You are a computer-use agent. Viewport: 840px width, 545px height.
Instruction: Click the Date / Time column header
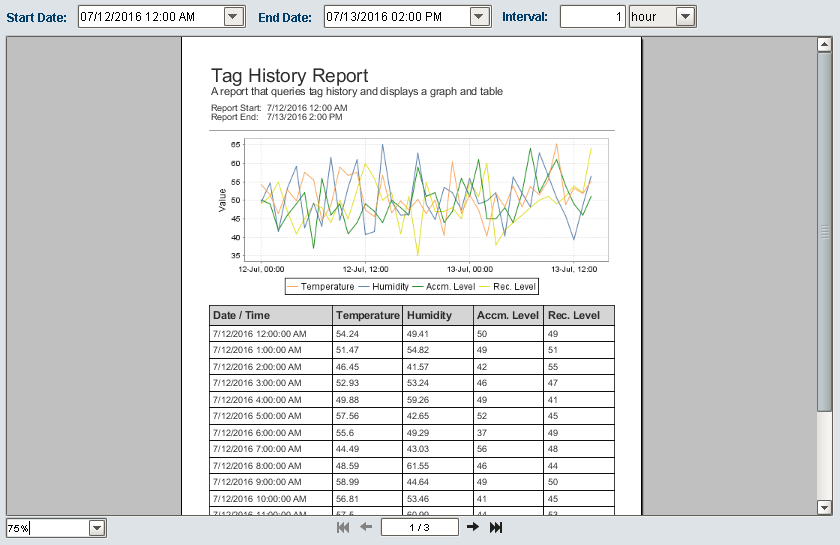coord(241,315)
